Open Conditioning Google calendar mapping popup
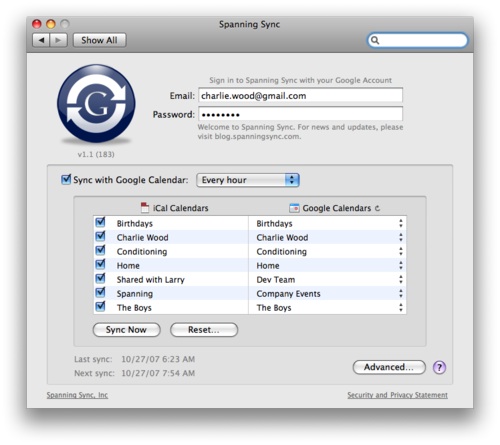 (x=401, y=251)
